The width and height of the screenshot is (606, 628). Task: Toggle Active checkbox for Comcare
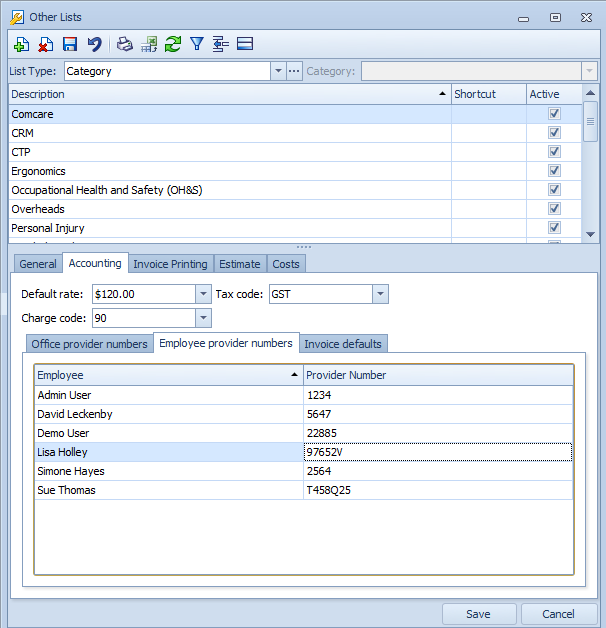point(554,114)
